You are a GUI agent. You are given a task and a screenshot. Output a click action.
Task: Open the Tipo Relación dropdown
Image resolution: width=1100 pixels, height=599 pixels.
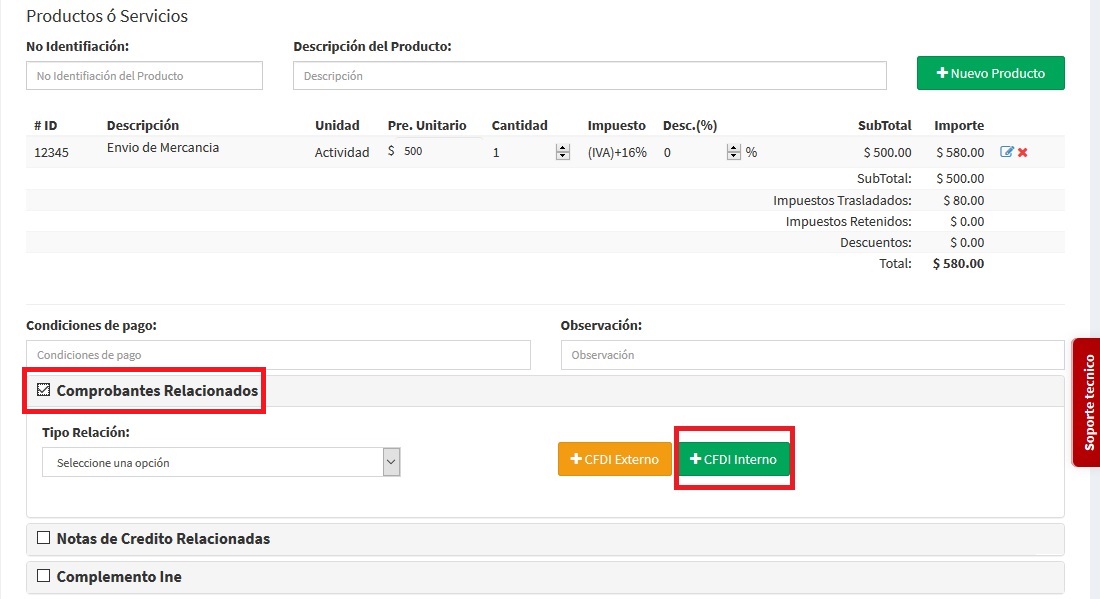click(x=221, y=462)
